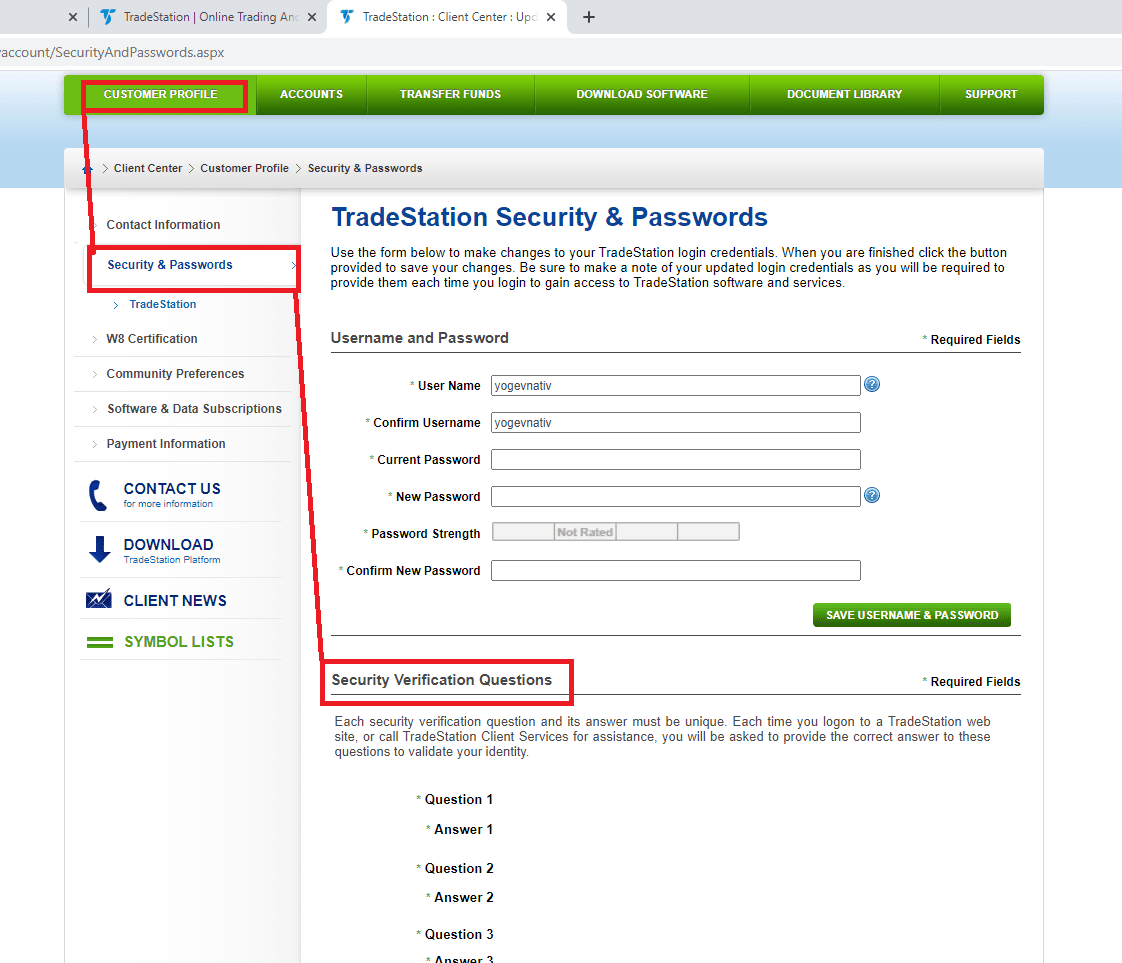The height and width of the screenshot is (963, 1122).
Task: Open the Accounts menu
Action: pos(311,94)
